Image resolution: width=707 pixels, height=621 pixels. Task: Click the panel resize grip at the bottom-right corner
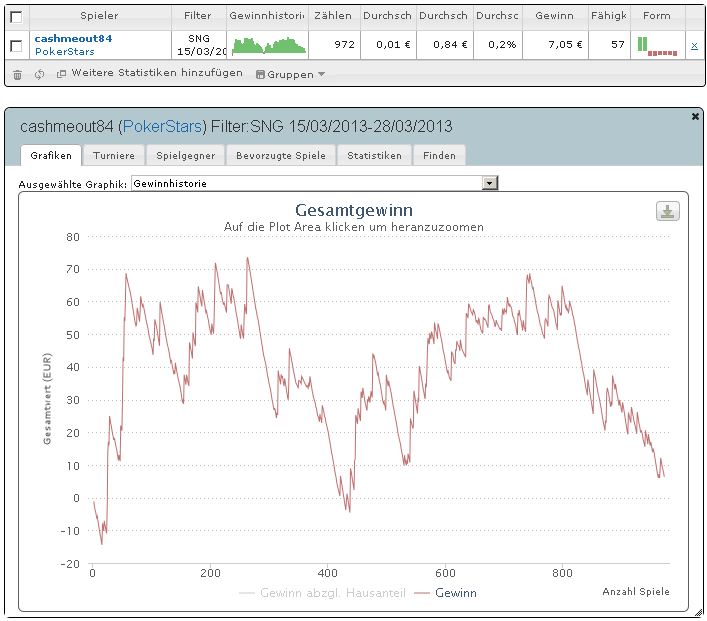(x=698, y=612)
